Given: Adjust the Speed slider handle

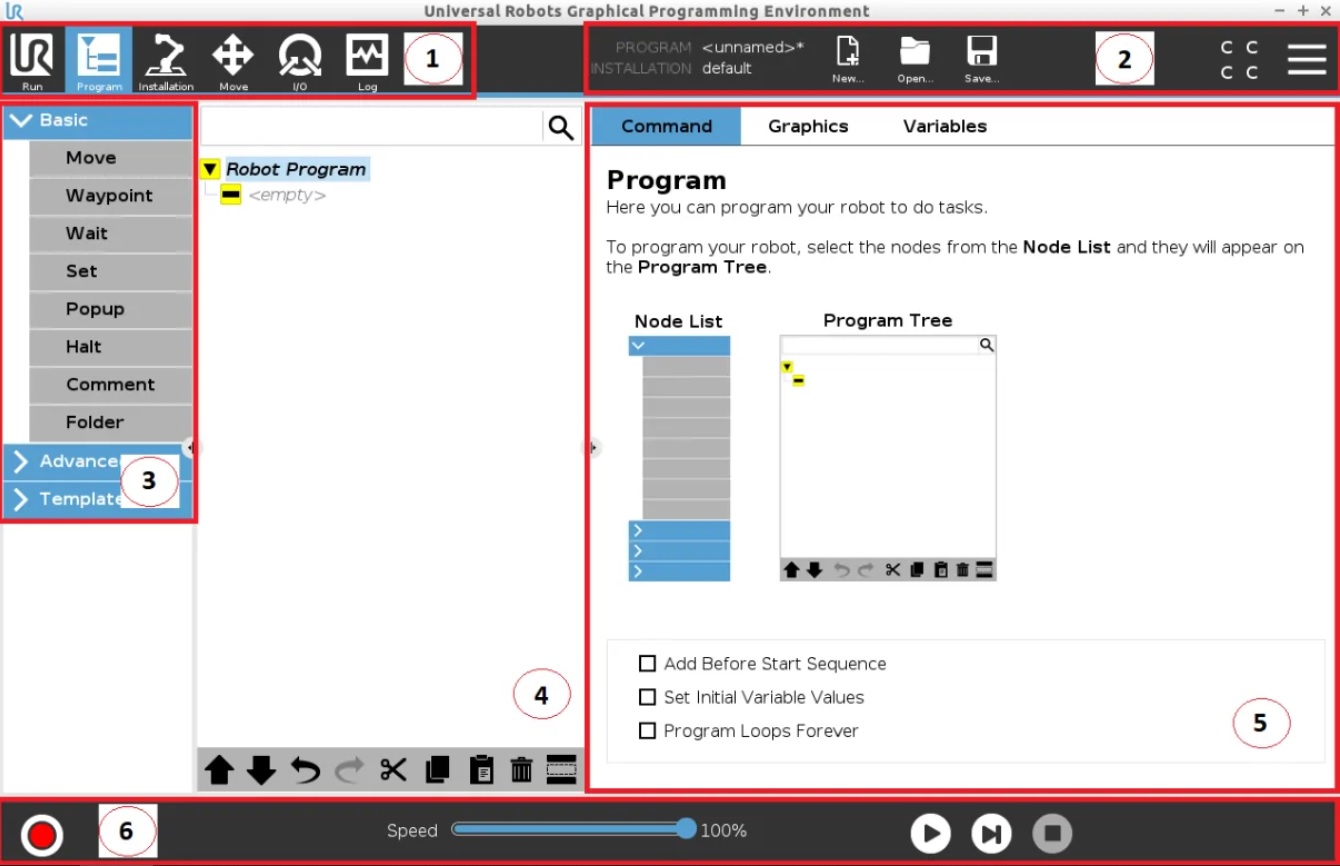Looking at the screenshot, I should (x=686, y=829).
